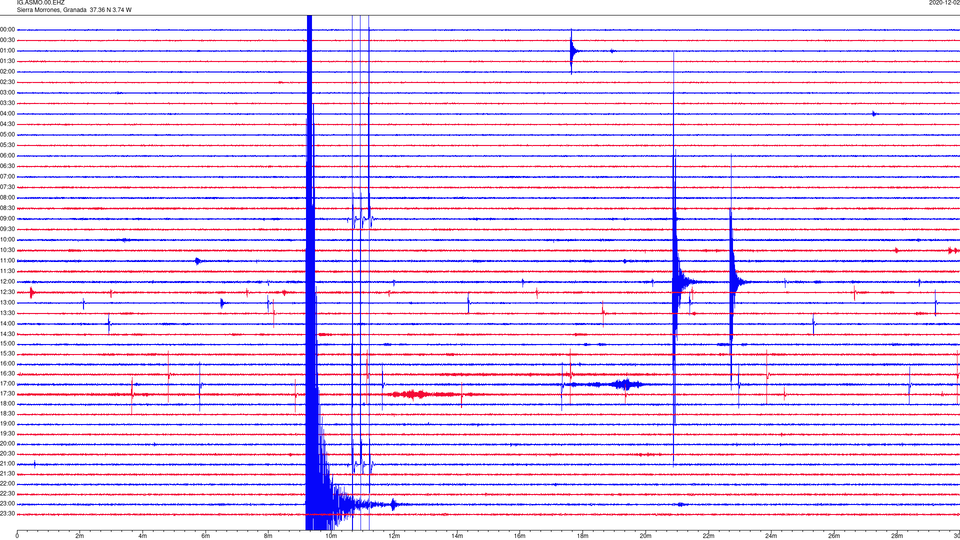Viewport: 960px width, 540px height.
Task: Select the 09:00 time label
Action: click(7, 219)
